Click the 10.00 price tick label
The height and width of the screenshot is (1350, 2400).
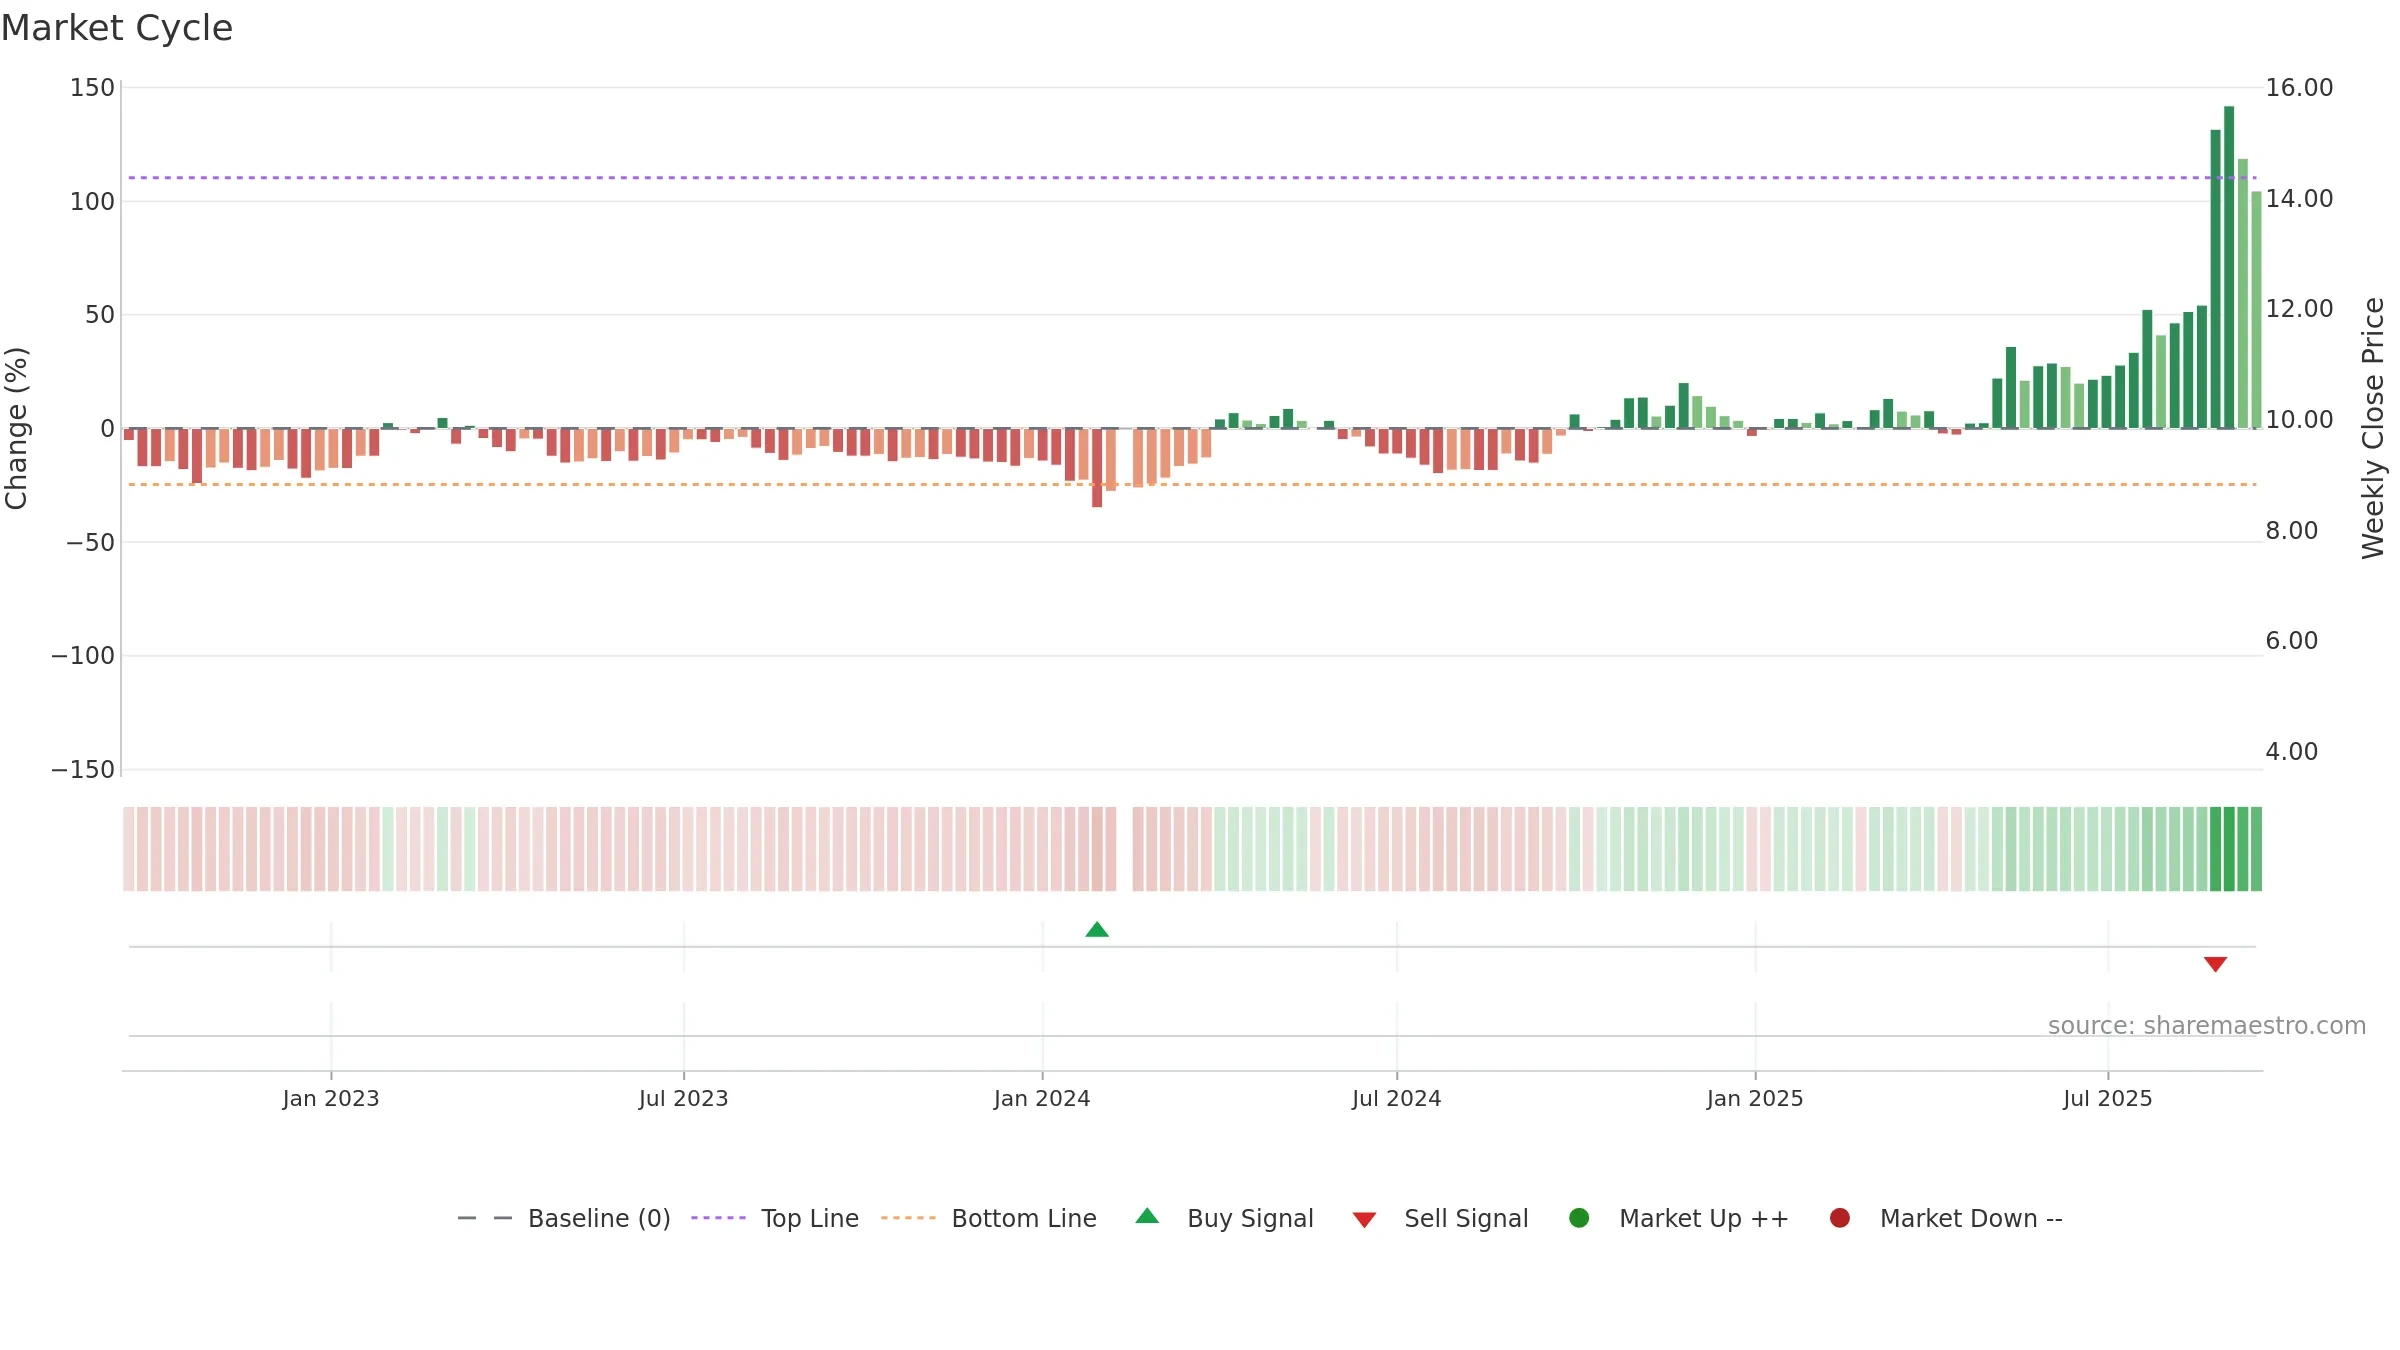[x=2299, y=420]
